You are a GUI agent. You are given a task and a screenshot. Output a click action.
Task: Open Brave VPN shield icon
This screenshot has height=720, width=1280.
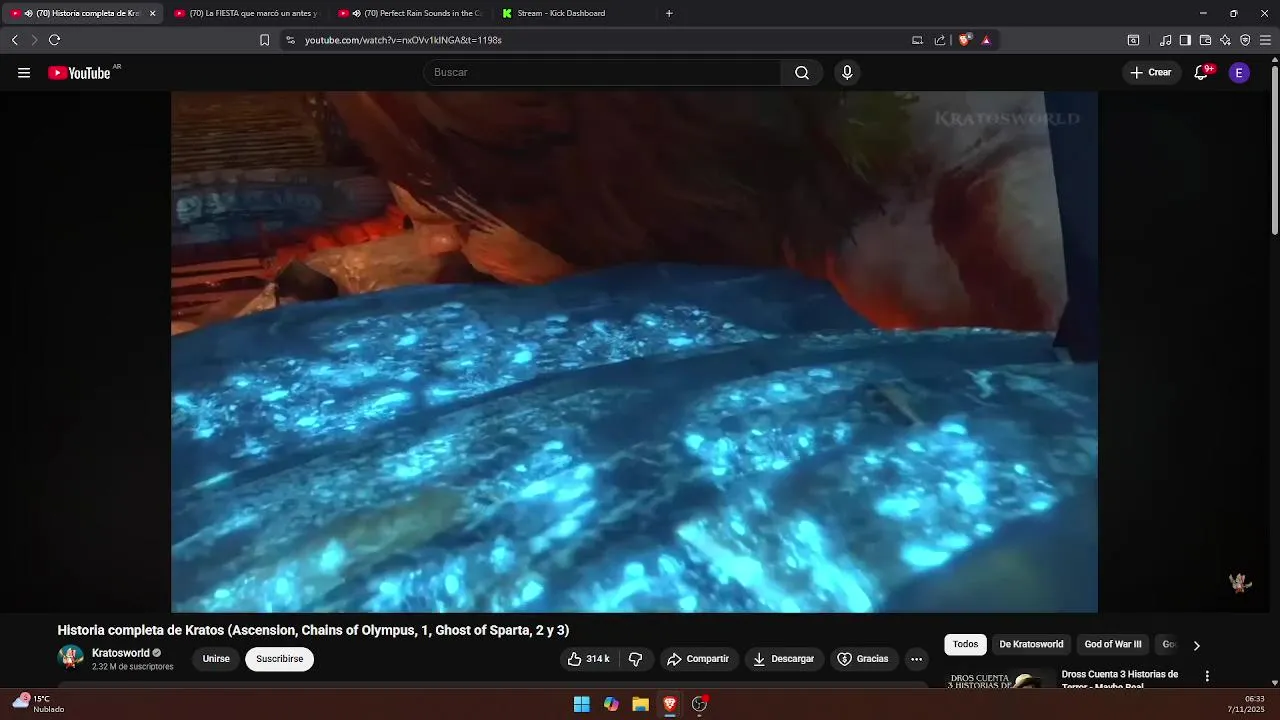[1245, 40]
